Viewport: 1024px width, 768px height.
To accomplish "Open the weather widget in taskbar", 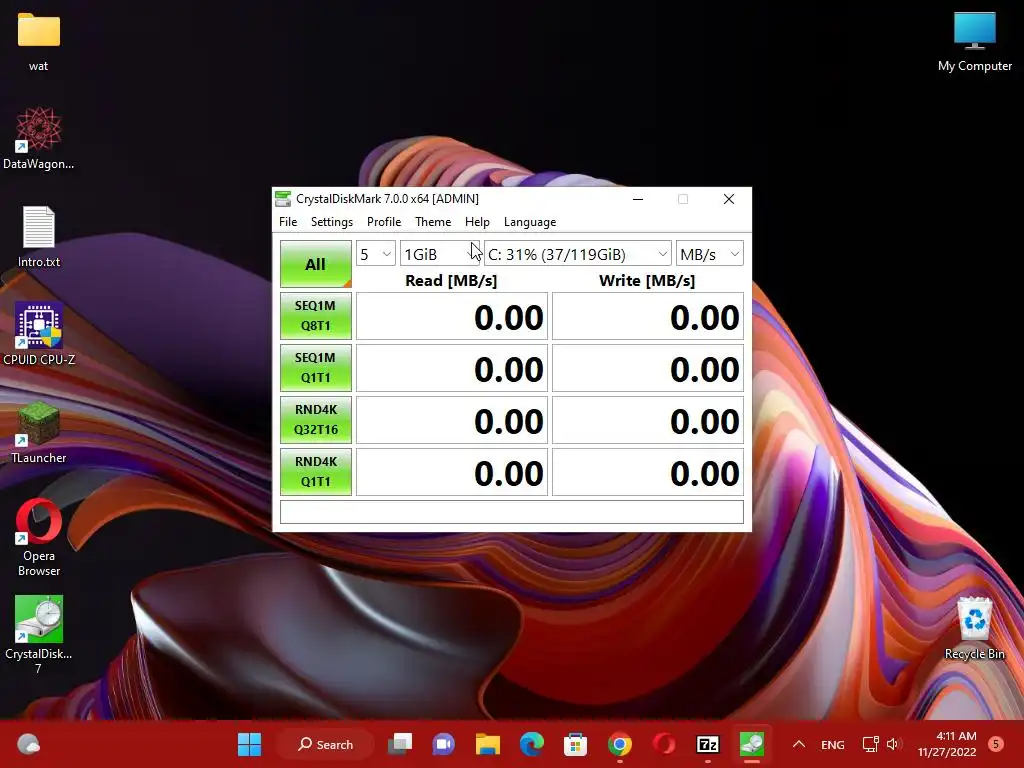I will tap(28, 744).
